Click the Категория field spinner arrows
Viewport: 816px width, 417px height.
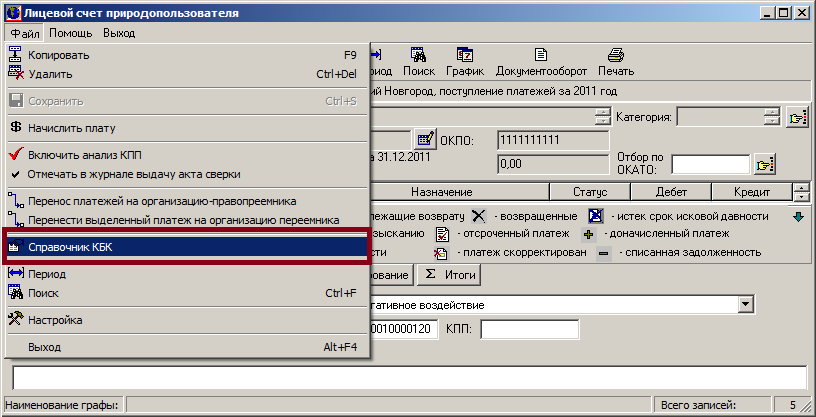(x=770, y=117)
